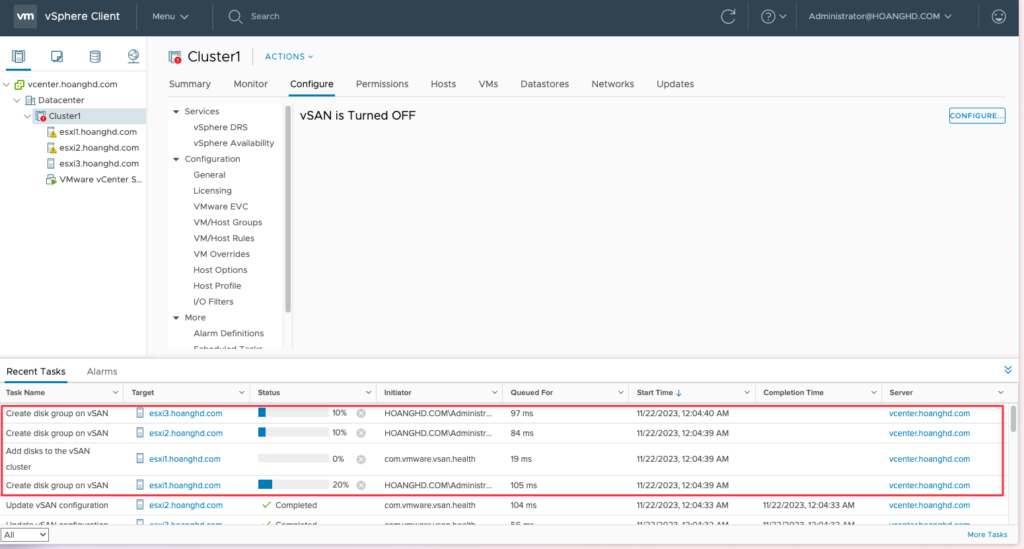Screen dimensions: 1024x549
Task: Collapse the vcenter.hoanghd.com tree node
Action: [x=7, y=84]
